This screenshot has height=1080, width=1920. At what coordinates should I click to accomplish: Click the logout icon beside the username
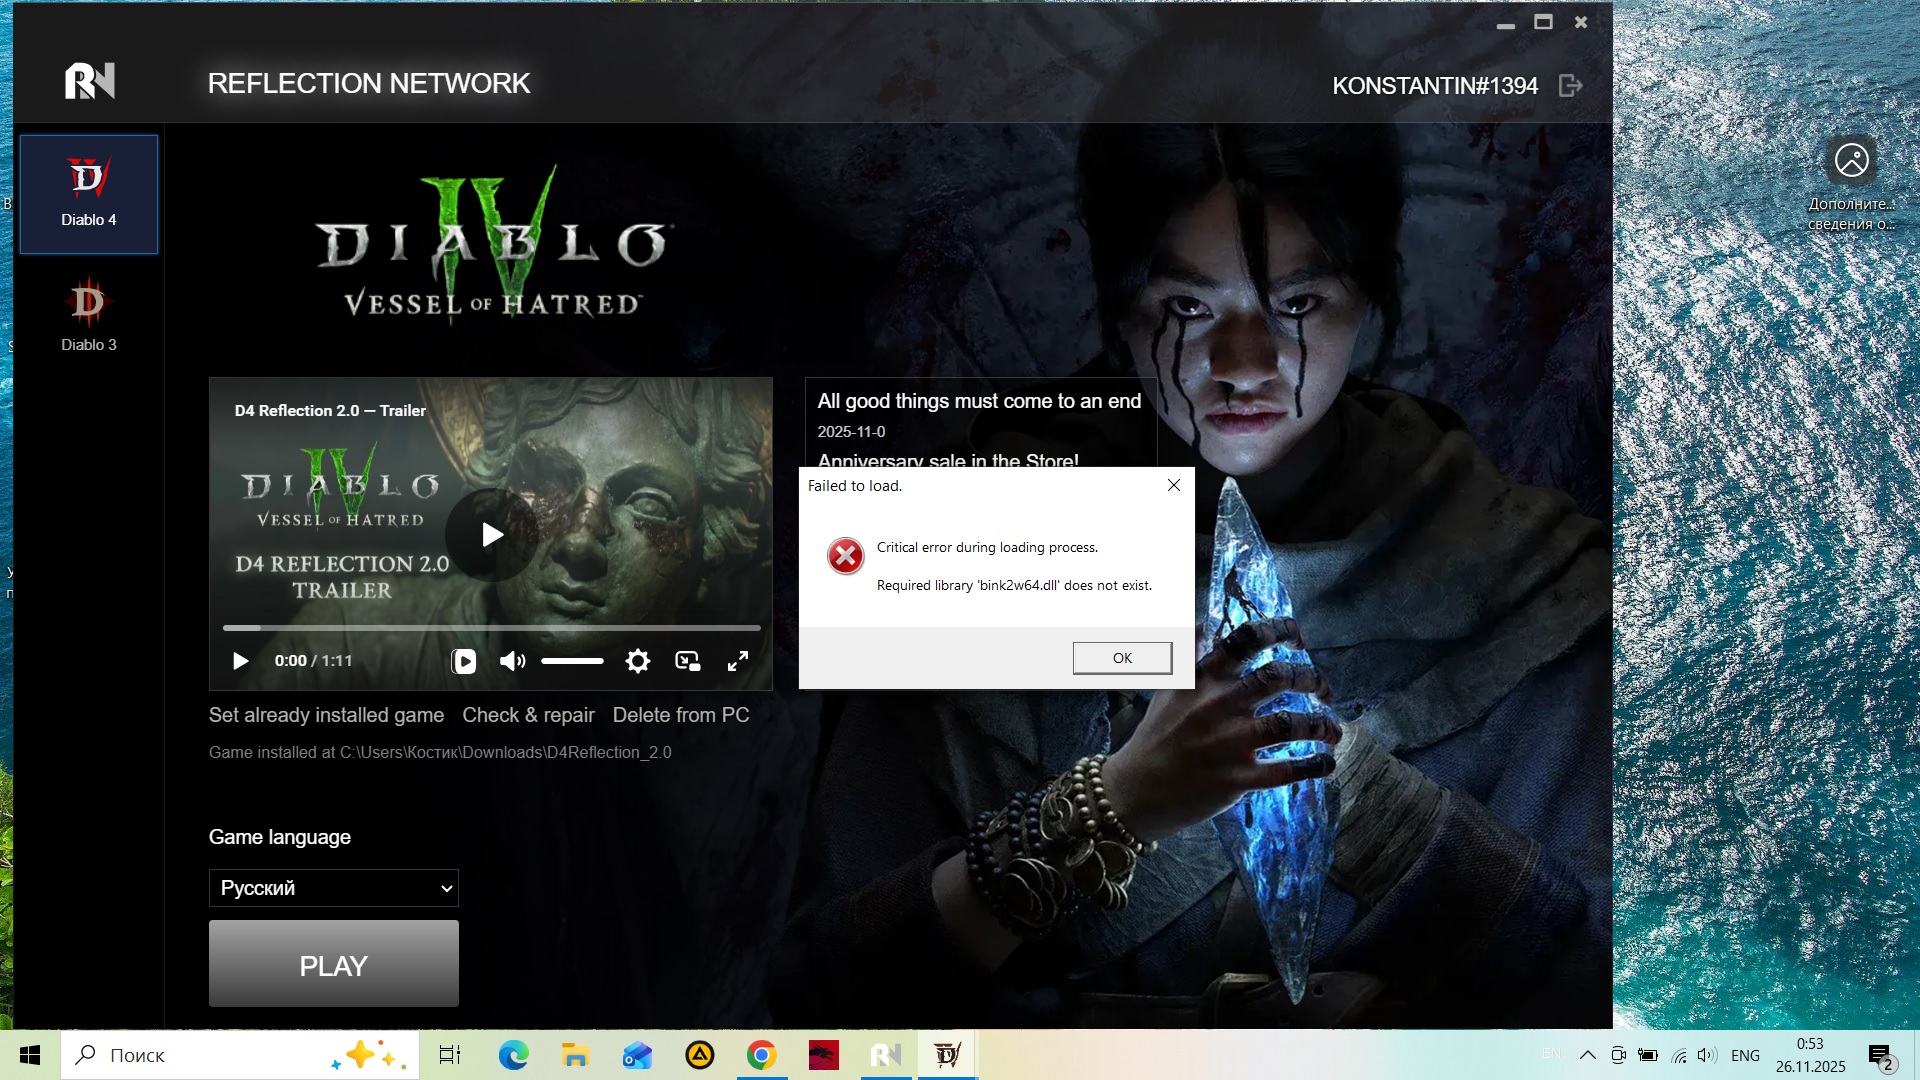point(1570,86)
